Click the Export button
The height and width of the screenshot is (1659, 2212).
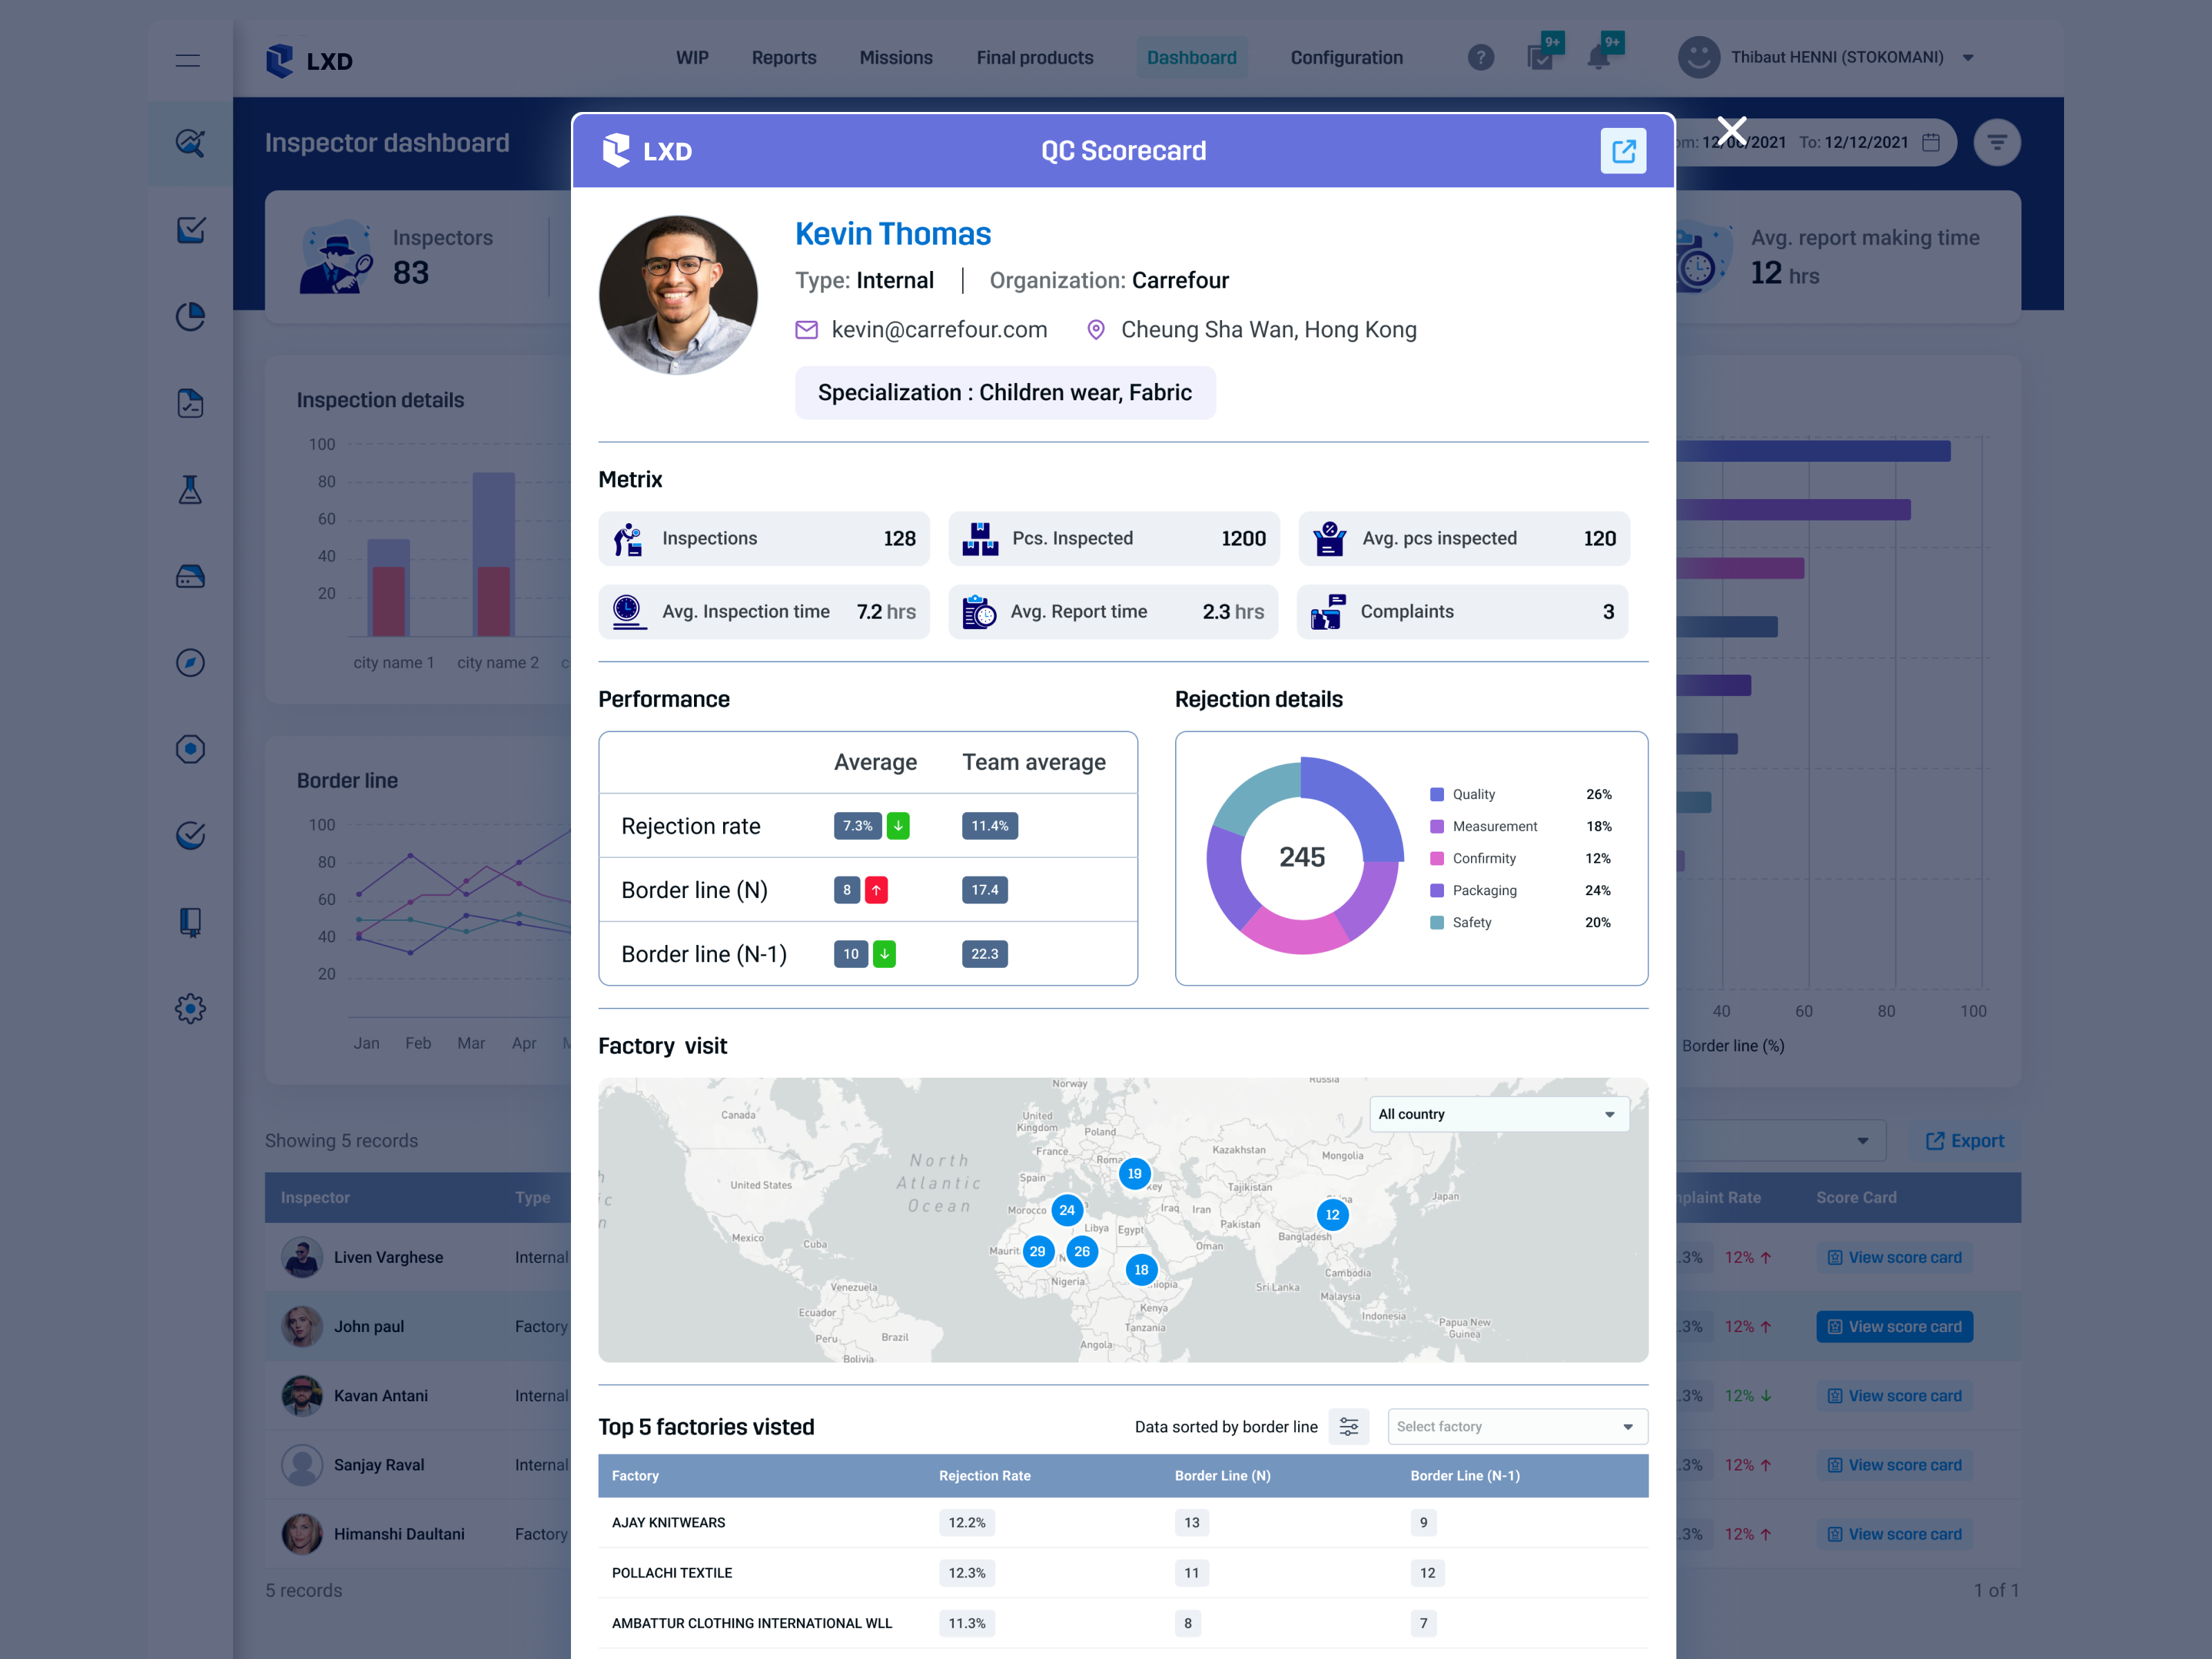(x=1964, y=1141)
